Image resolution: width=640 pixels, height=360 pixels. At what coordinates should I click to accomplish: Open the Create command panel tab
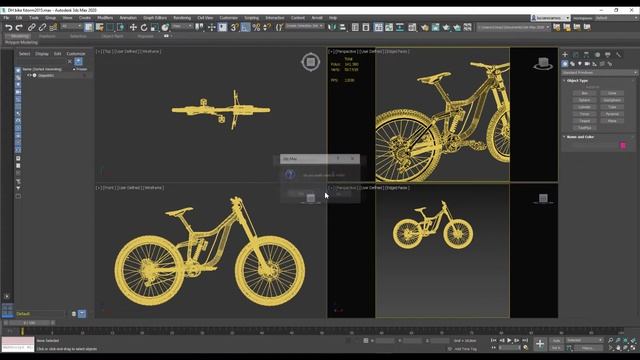coord(565,54)
